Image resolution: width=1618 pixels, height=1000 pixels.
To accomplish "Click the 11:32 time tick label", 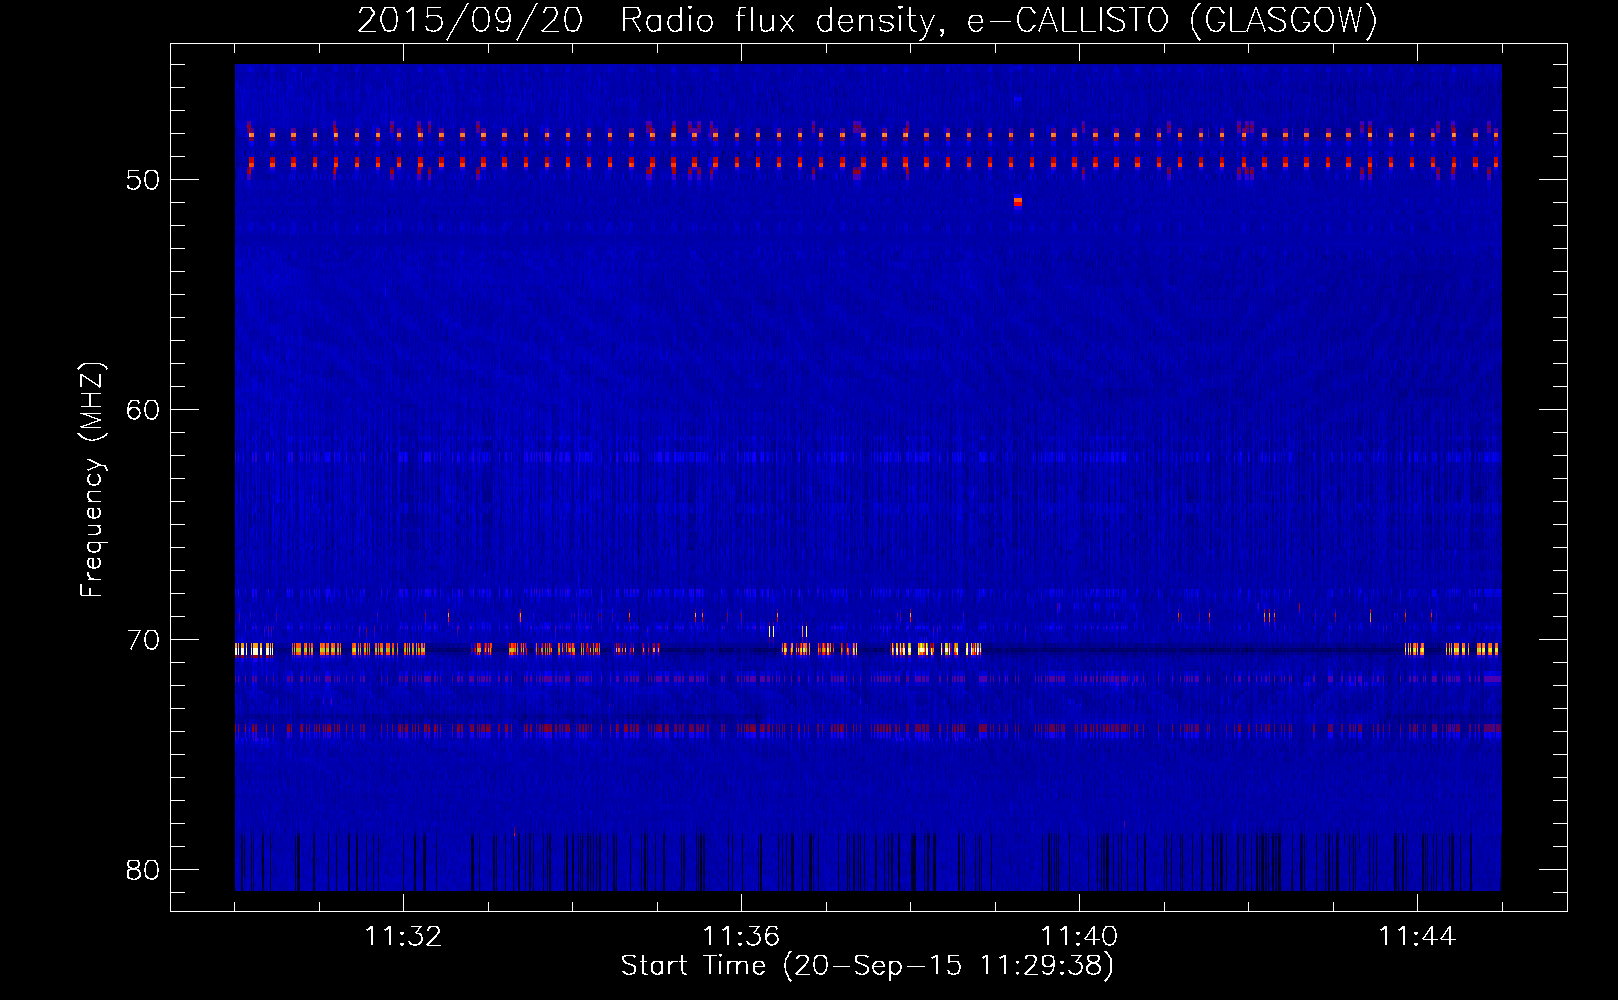I will click(x=403, y=937).
